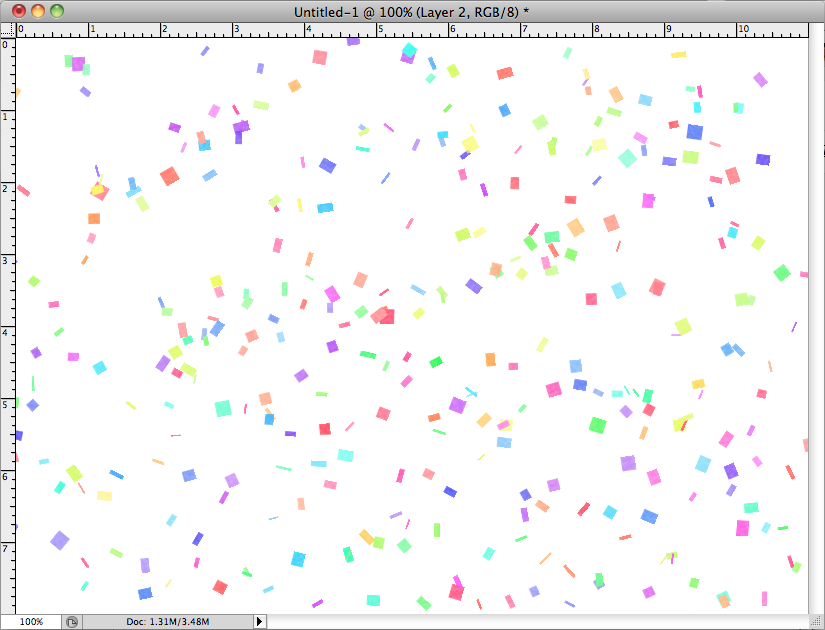
Task: Click the Untitled-1 title bar text
Action: click(411, 10)
